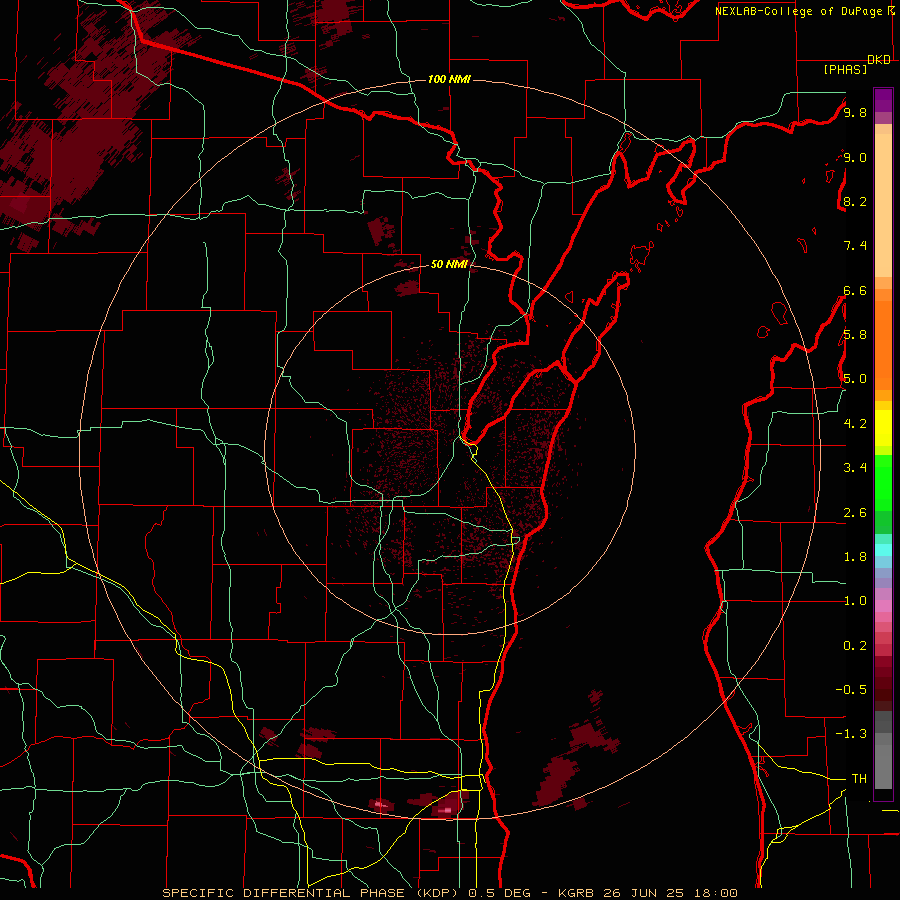Screen dimensions: 900x900
Task: Click the 1.0 value on the color scale
Action: click(x=855, y=601)
